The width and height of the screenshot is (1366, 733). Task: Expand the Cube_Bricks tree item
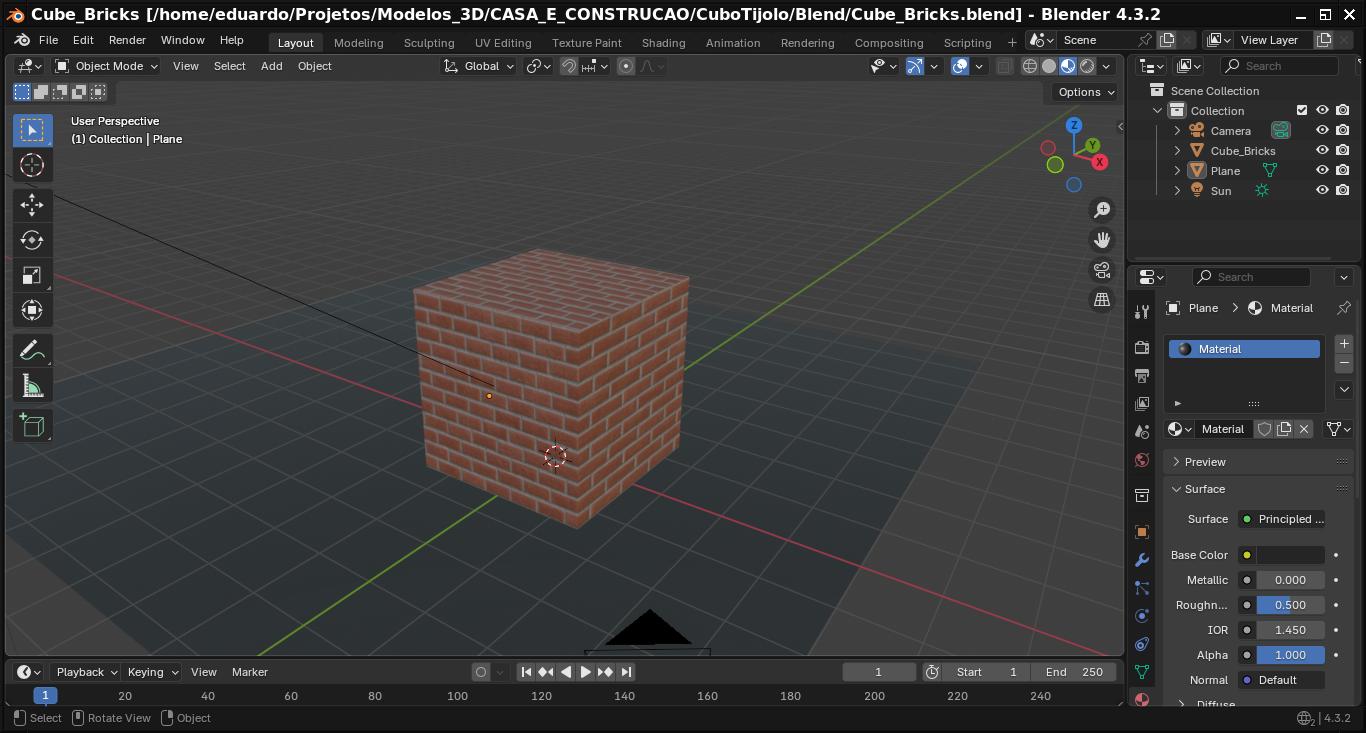tap(1177, 150)
